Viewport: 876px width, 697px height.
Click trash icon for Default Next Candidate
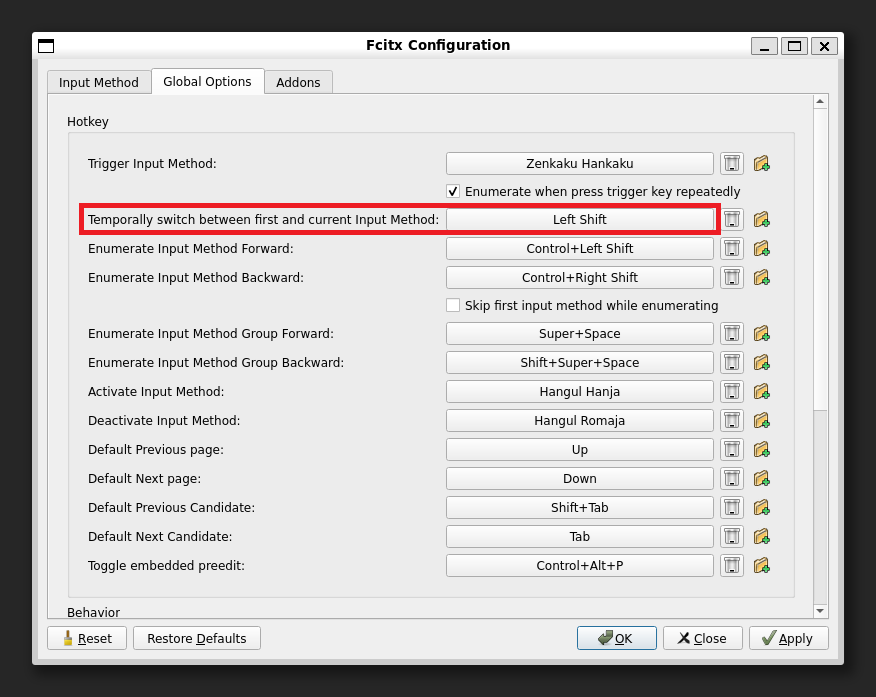(x=732, y=537)
